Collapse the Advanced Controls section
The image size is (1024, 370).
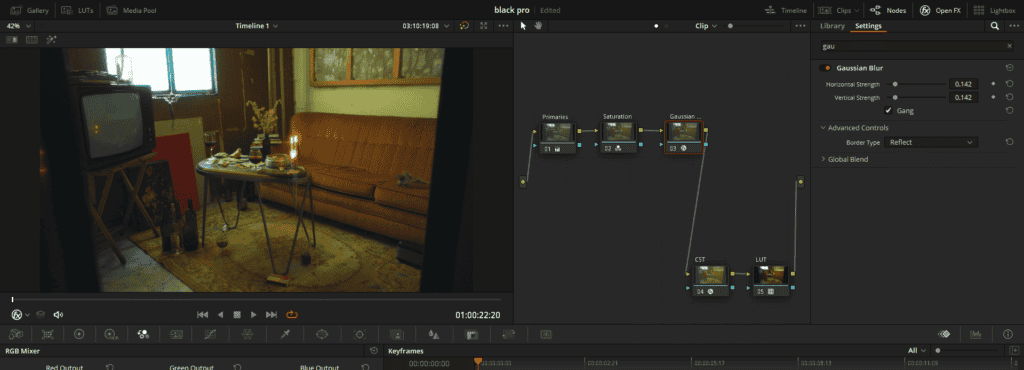[854, 128]
